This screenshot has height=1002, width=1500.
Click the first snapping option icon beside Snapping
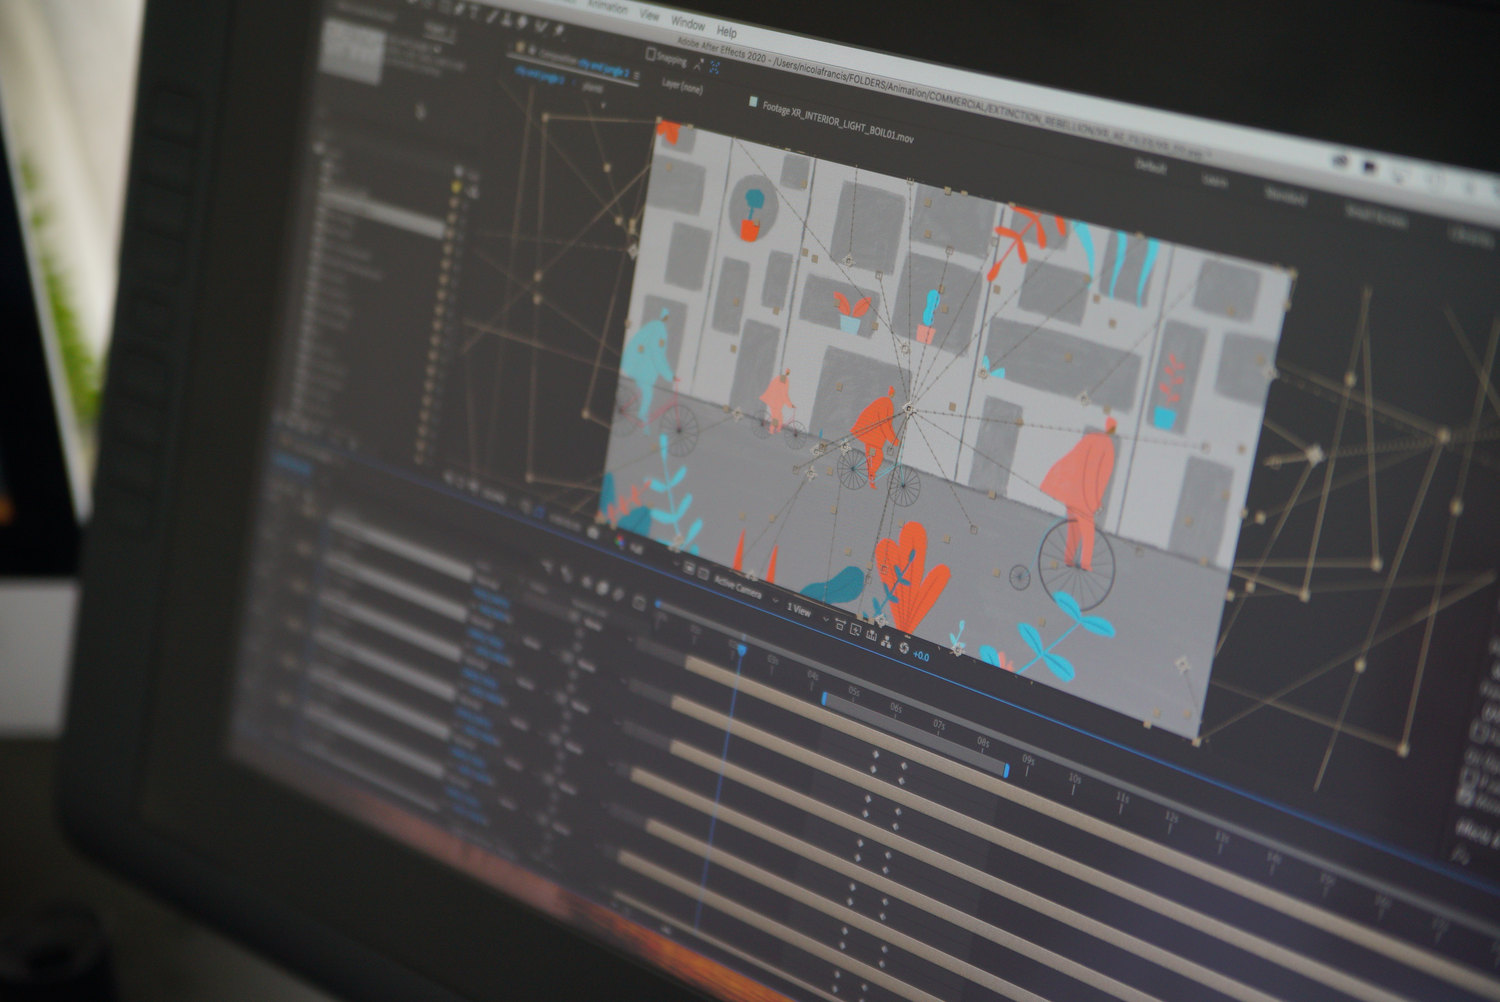tap(699, 64)
